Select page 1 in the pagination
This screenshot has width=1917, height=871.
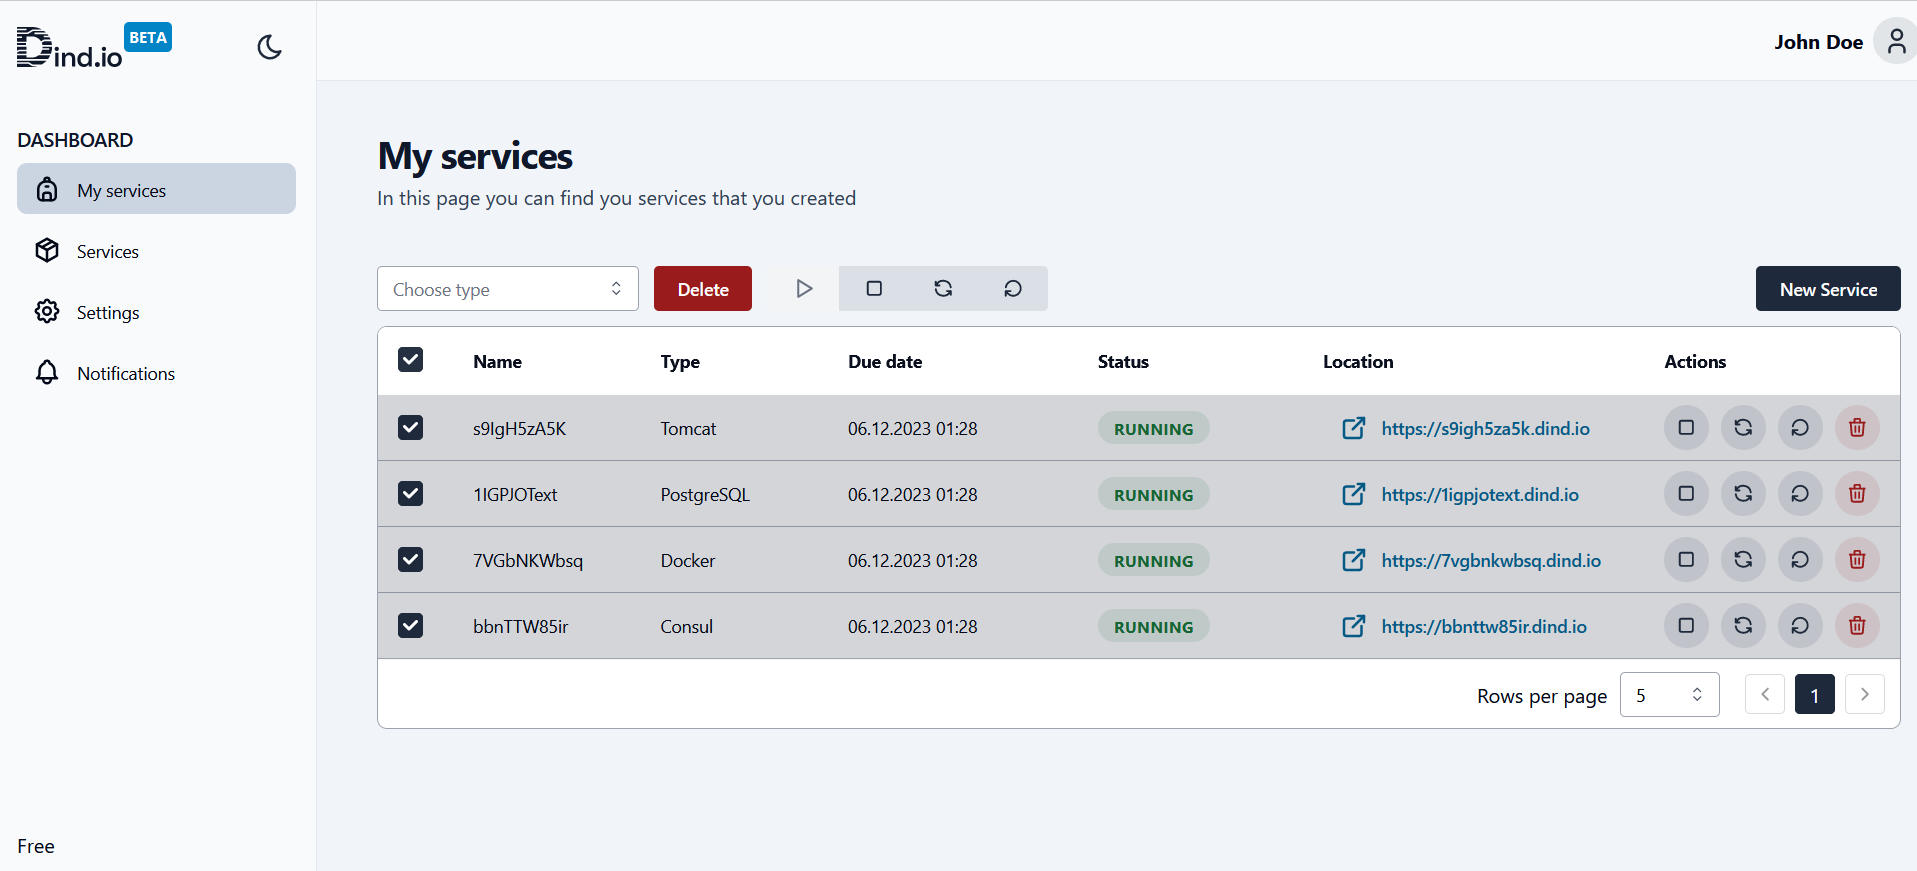(x=1815, y=694)
